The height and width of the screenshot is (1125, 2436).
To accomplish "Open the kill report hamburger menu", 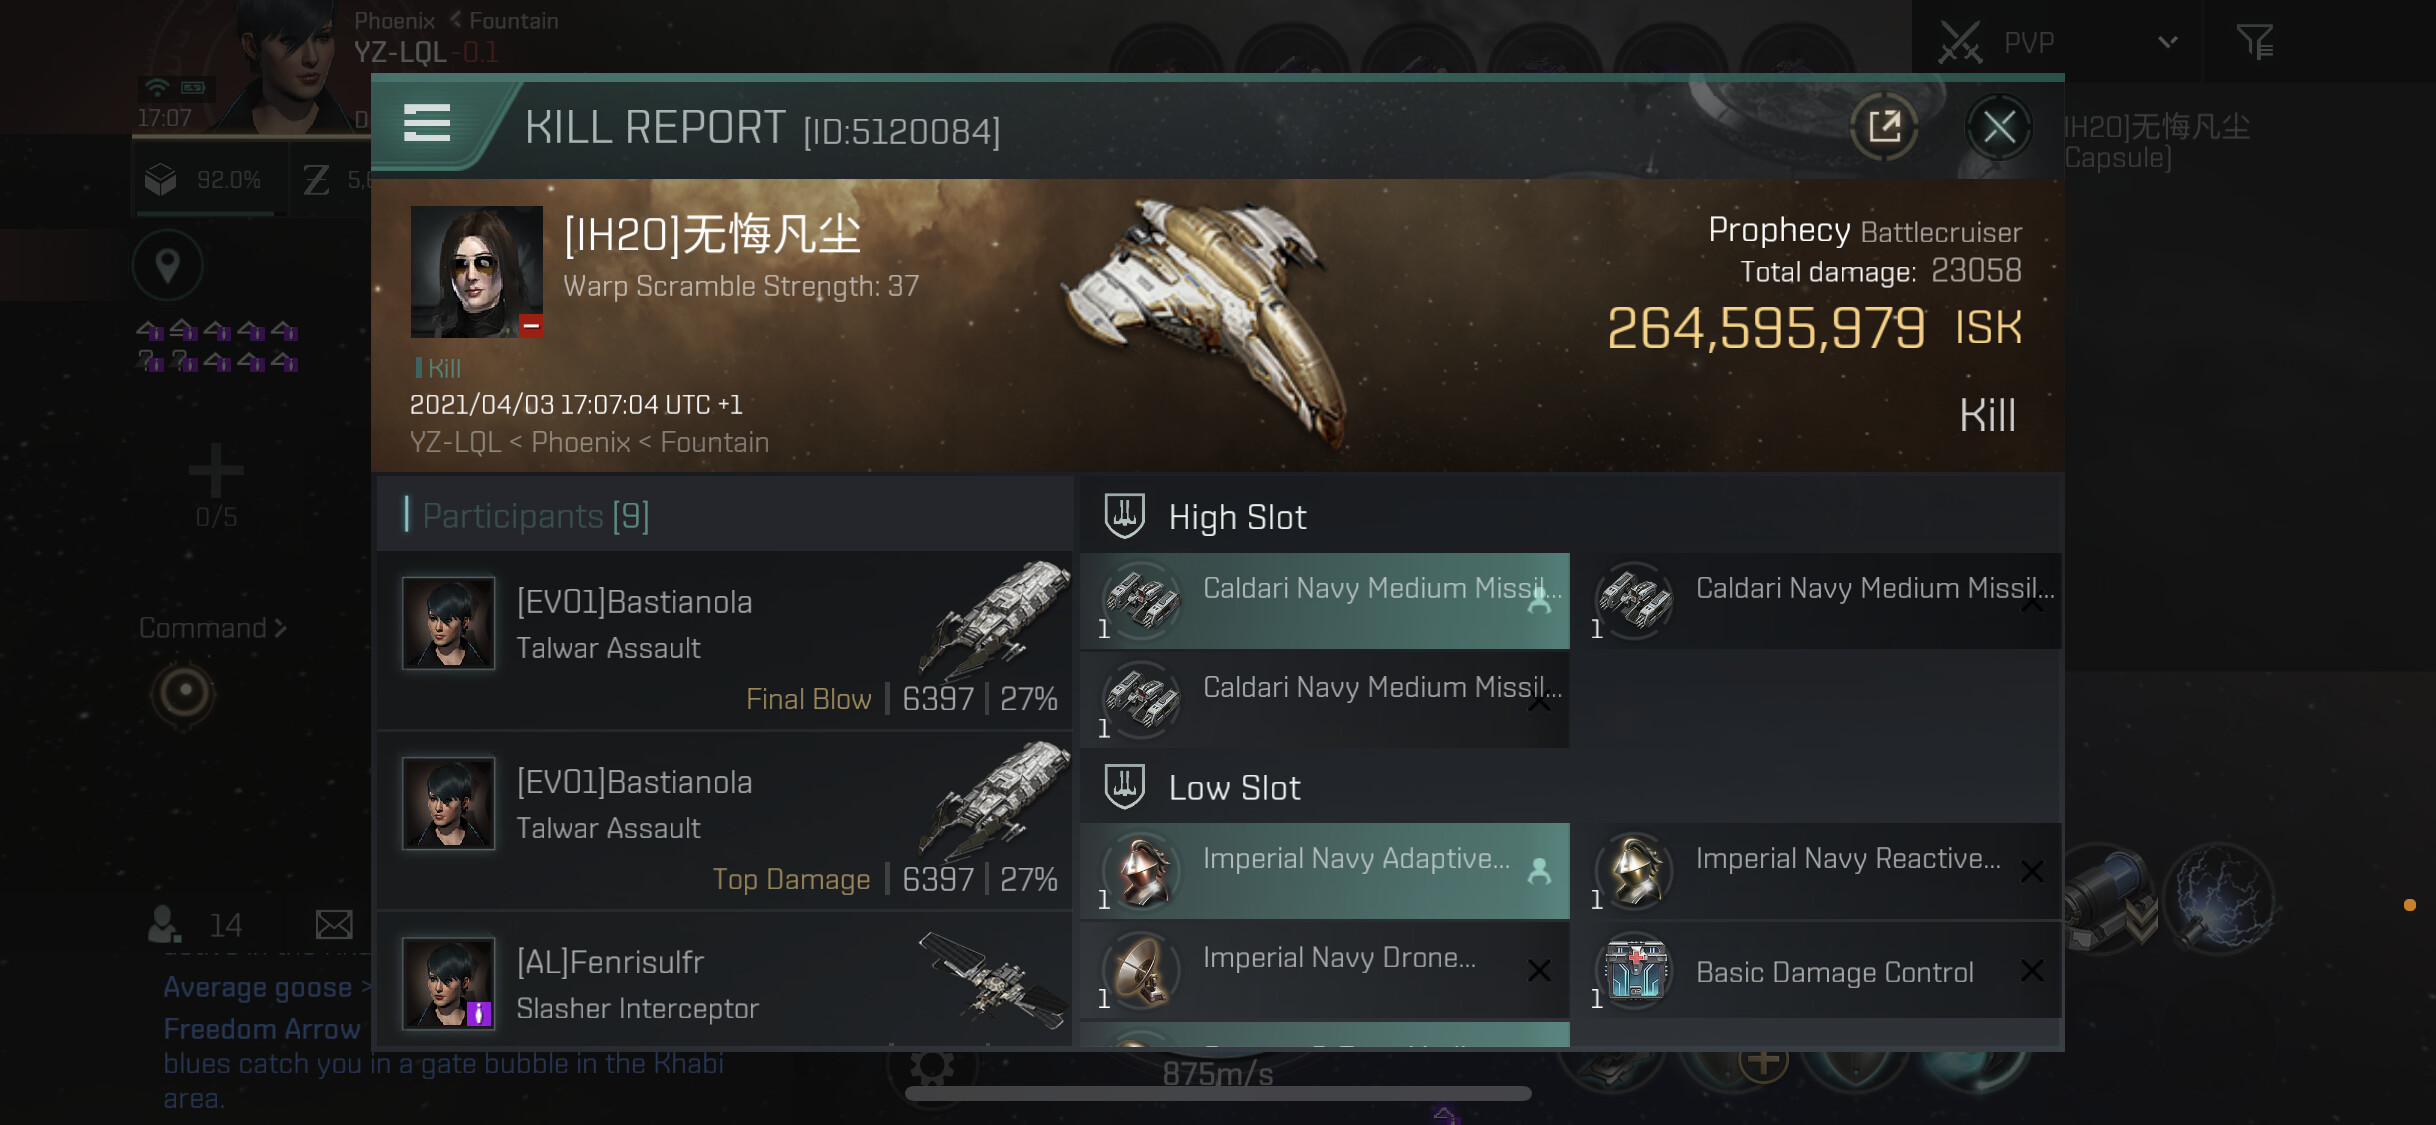I will pos(427,124).
